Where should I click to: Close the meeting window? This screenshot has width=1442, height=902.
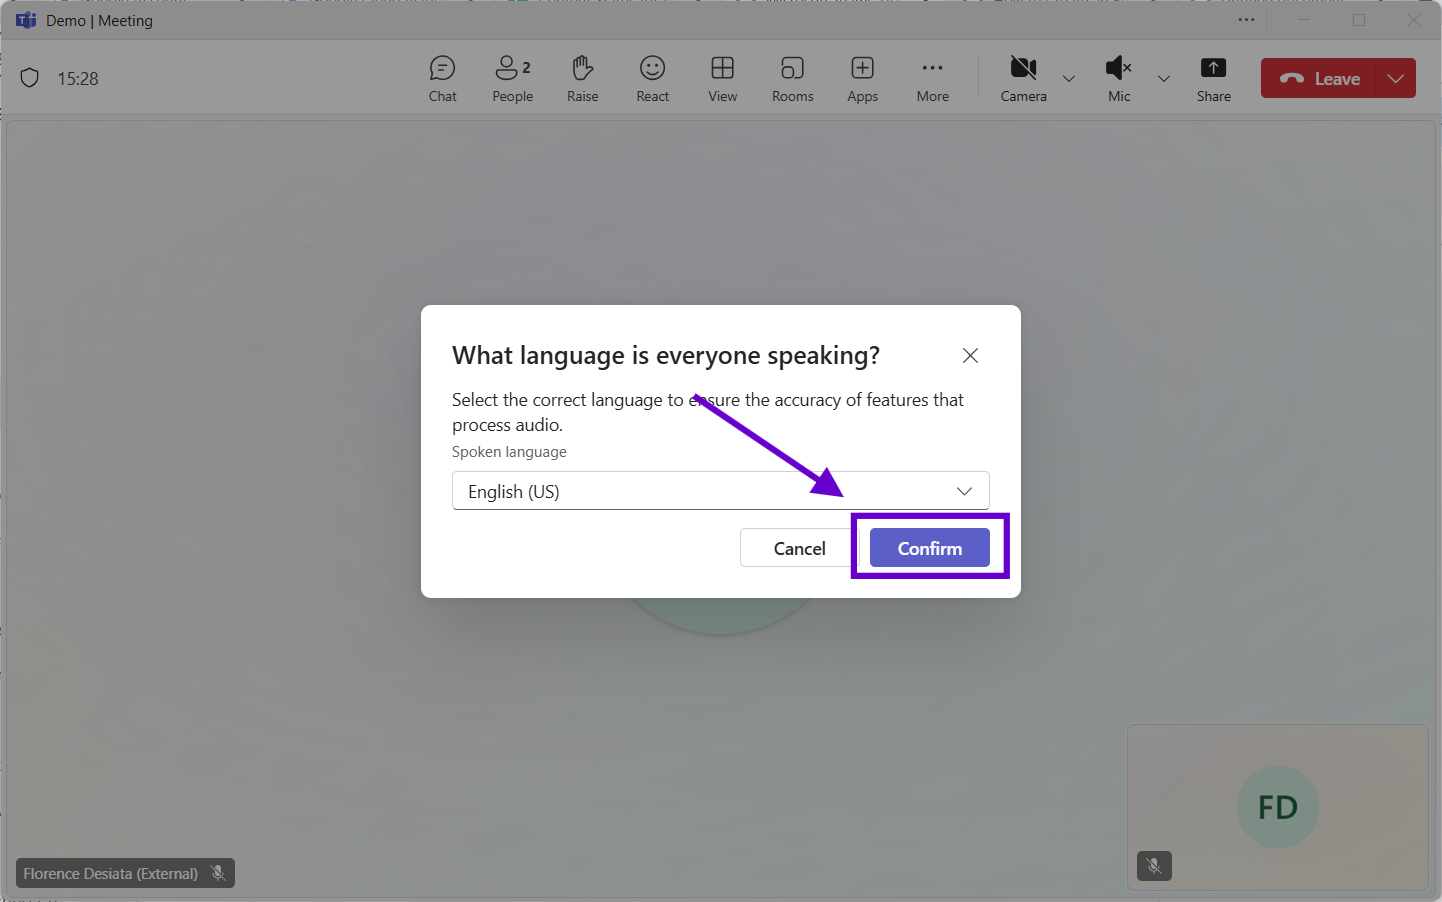pyautogui.click(x=1414, y=20)
